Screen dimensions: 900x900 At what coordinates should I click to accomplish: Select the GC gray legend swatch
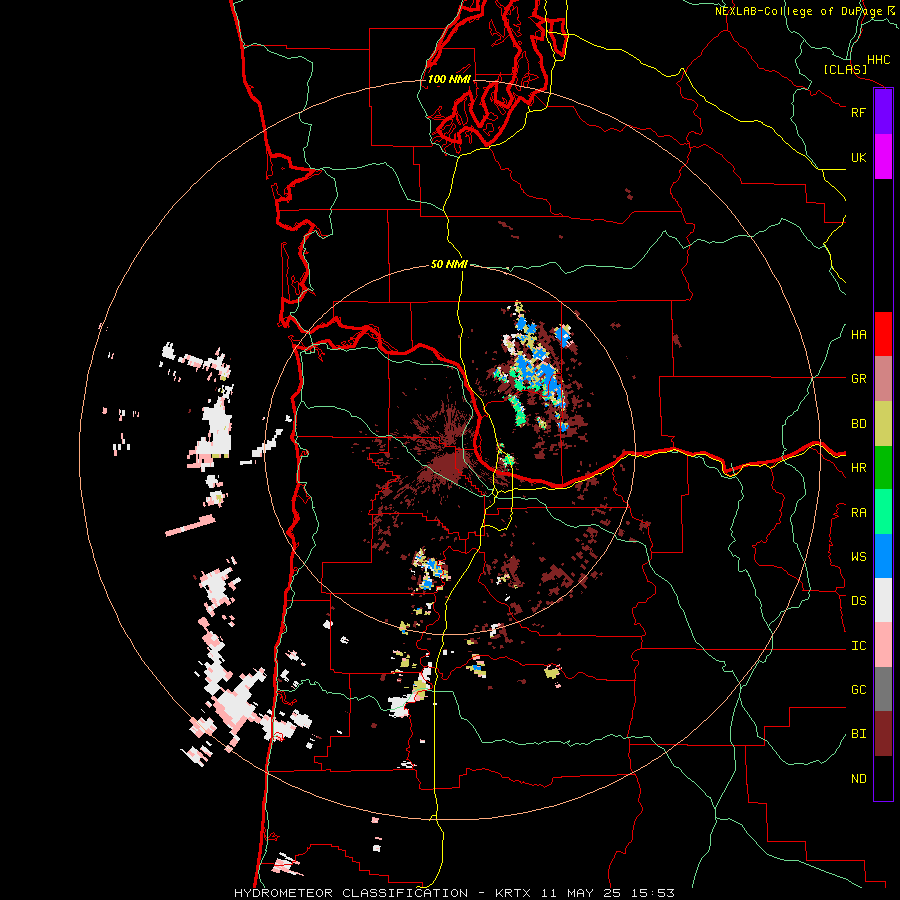click(x=883, y=689)
